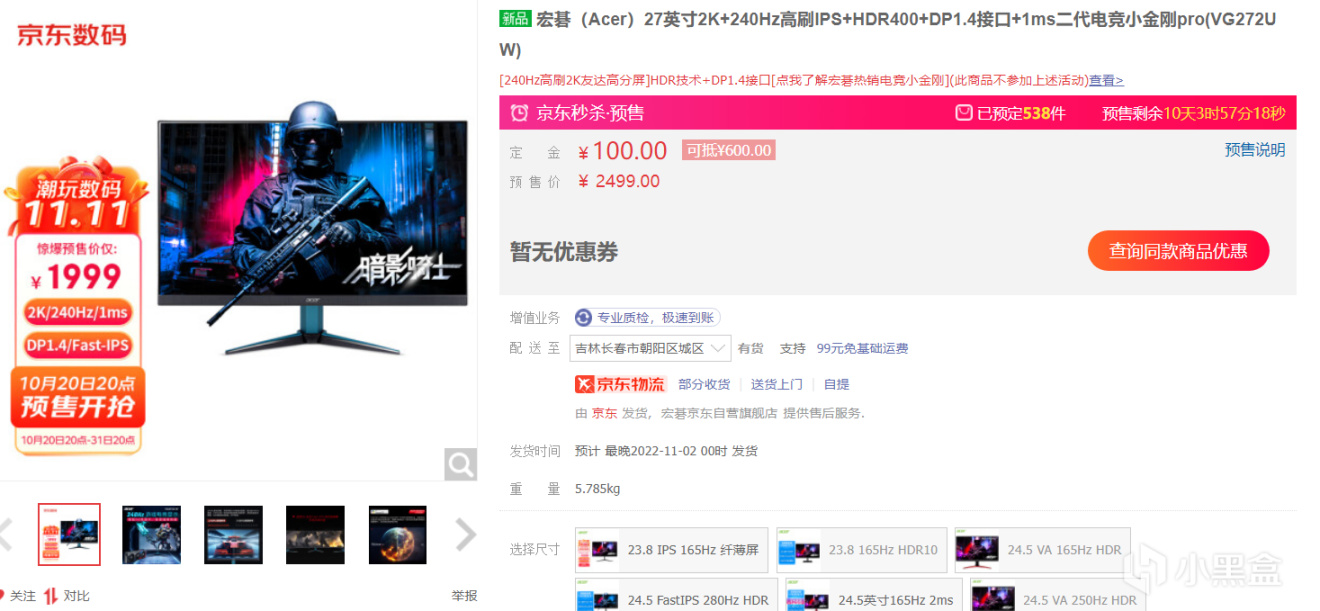Click the 有货 stock status
Viewport: 1320px width, 611px height.
[751, 348]
